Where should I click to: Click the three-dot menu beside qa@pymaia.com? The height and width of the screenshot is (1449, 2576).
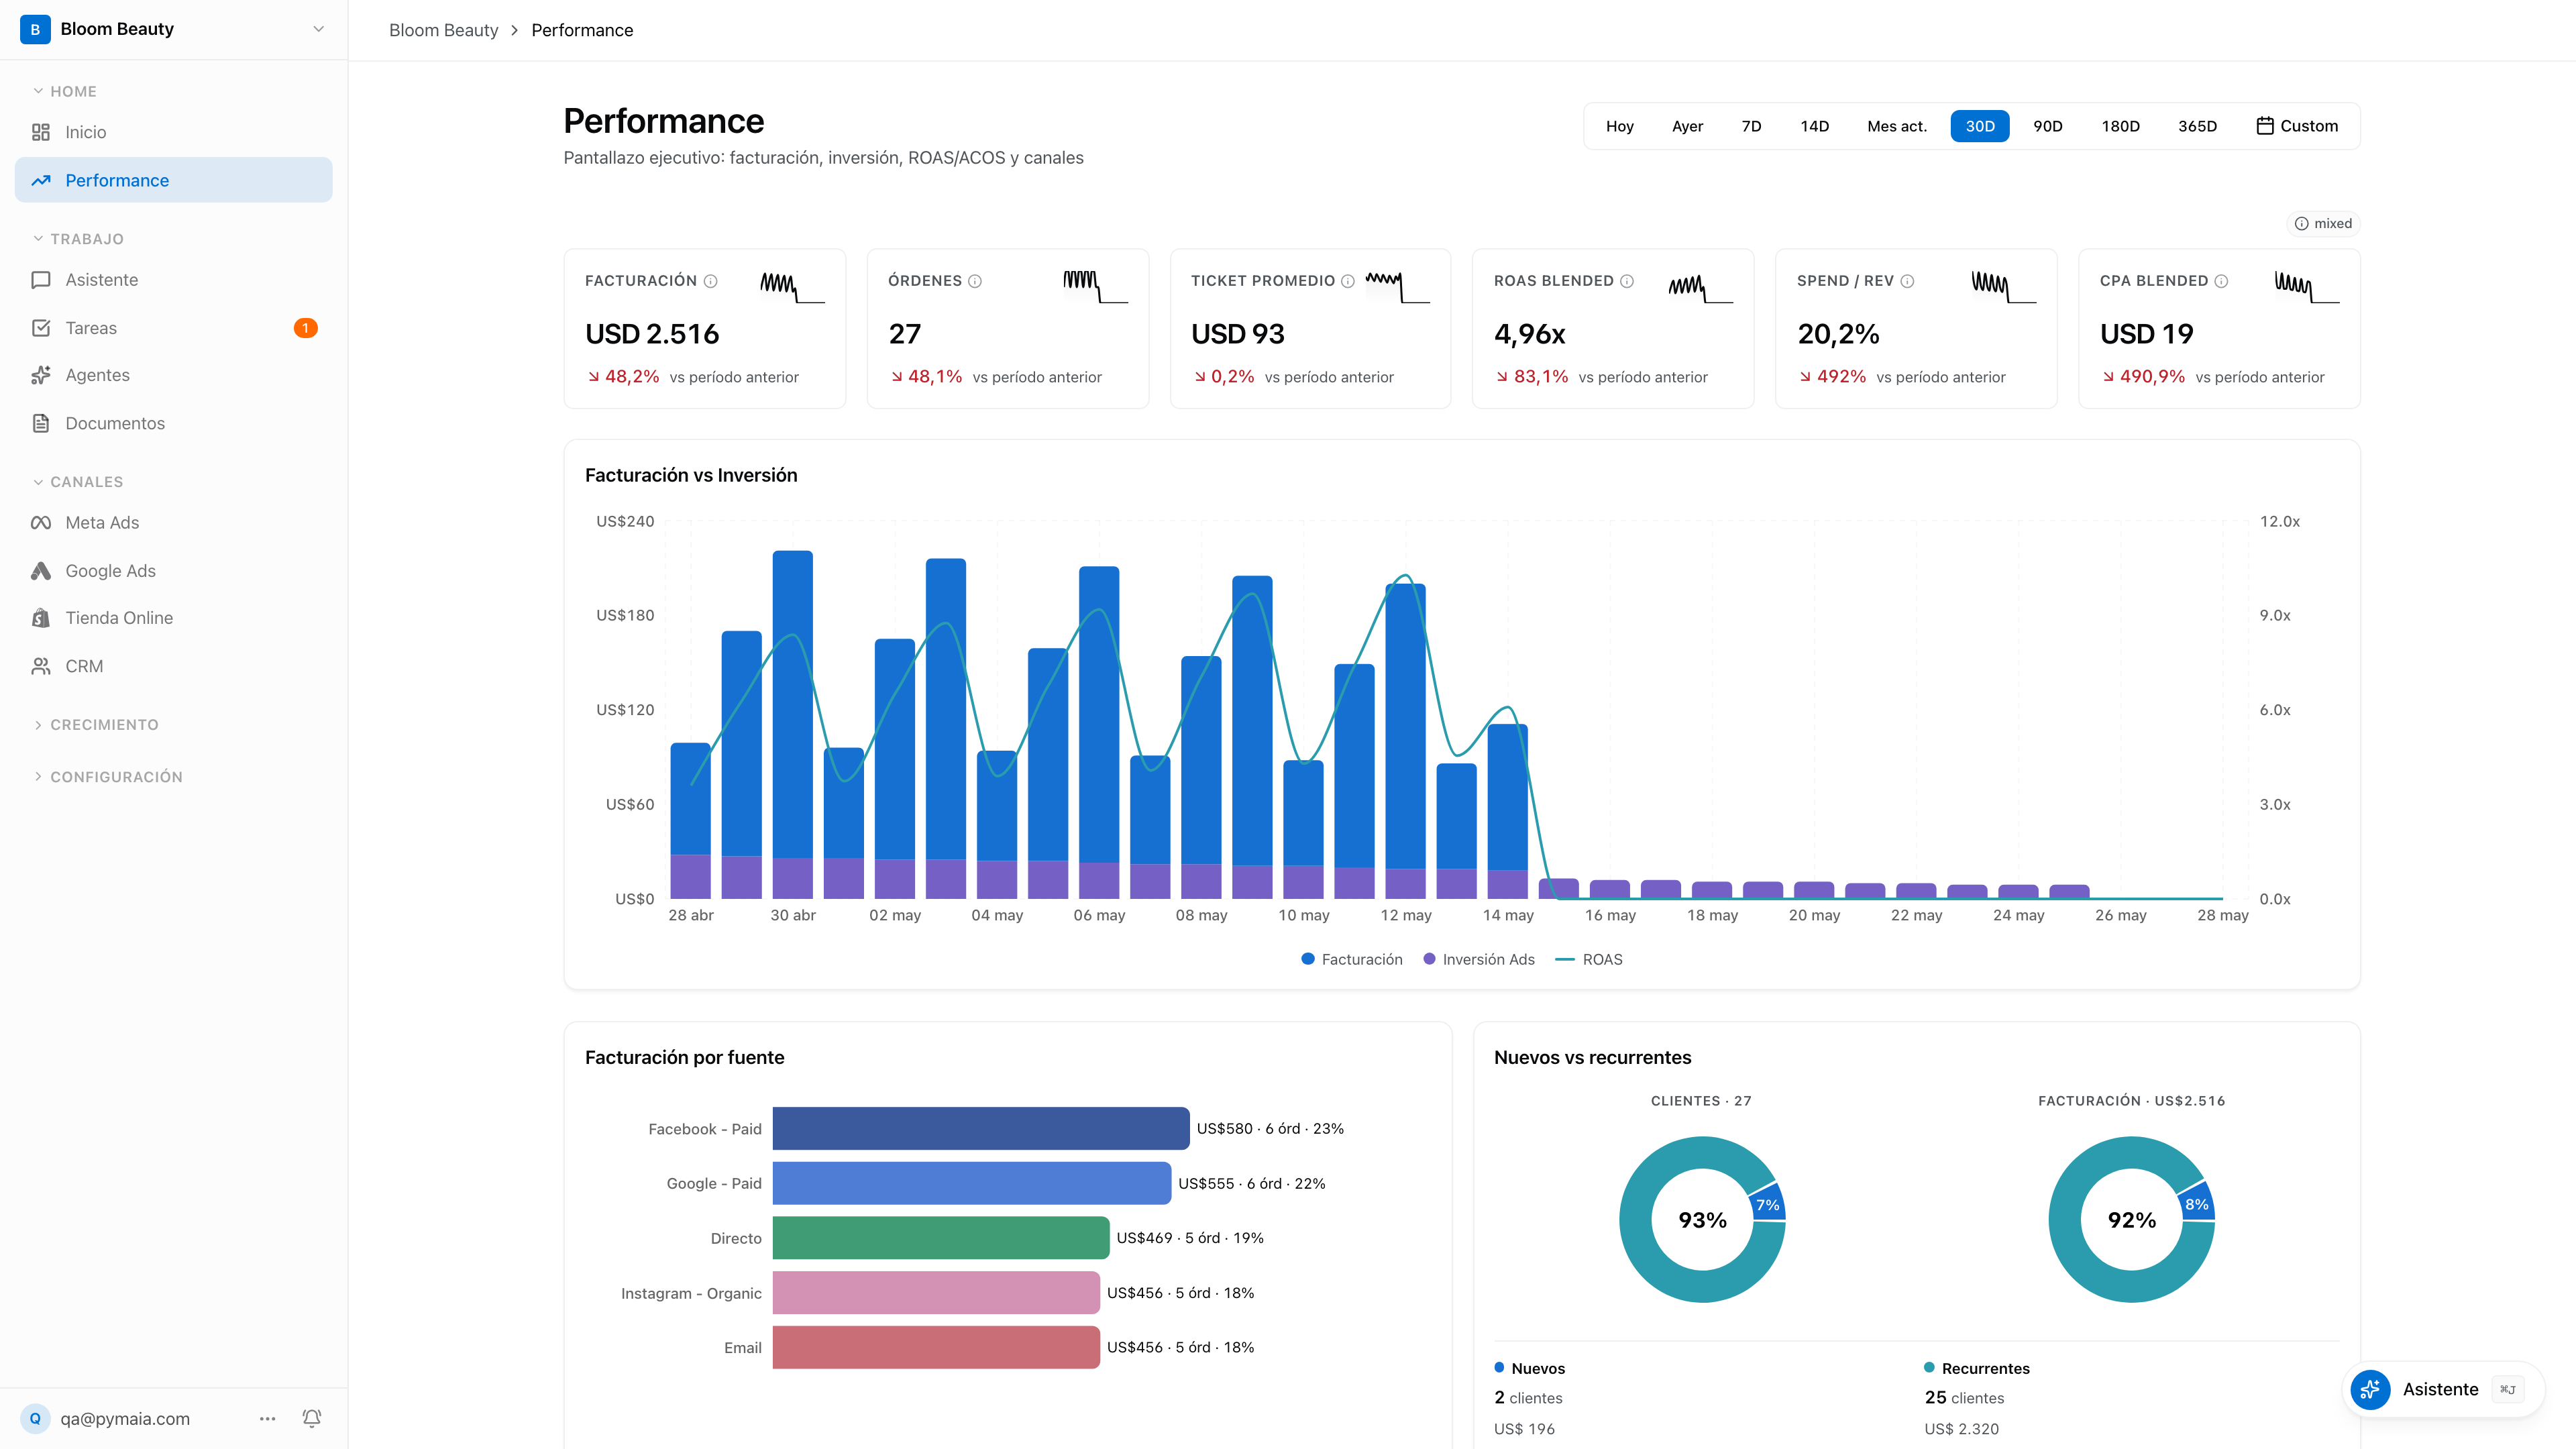[x=267, y=1418]
